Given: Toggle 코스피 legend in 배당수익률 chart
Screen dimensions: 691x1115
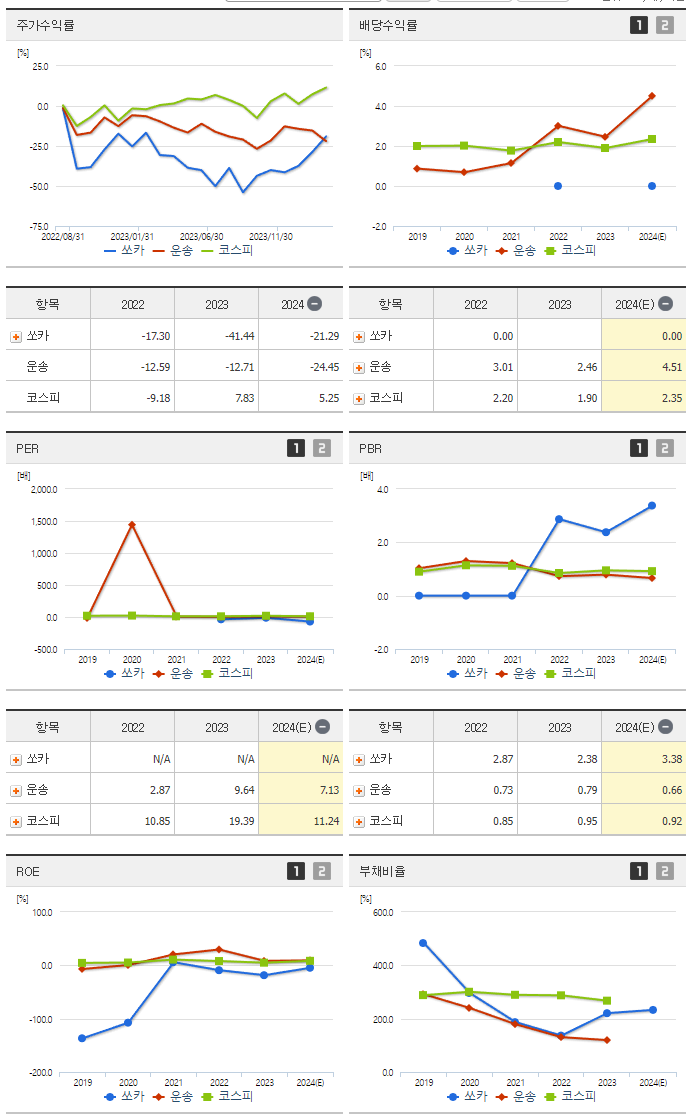Looking at the screenshot, I should click(x=570, y=250).
